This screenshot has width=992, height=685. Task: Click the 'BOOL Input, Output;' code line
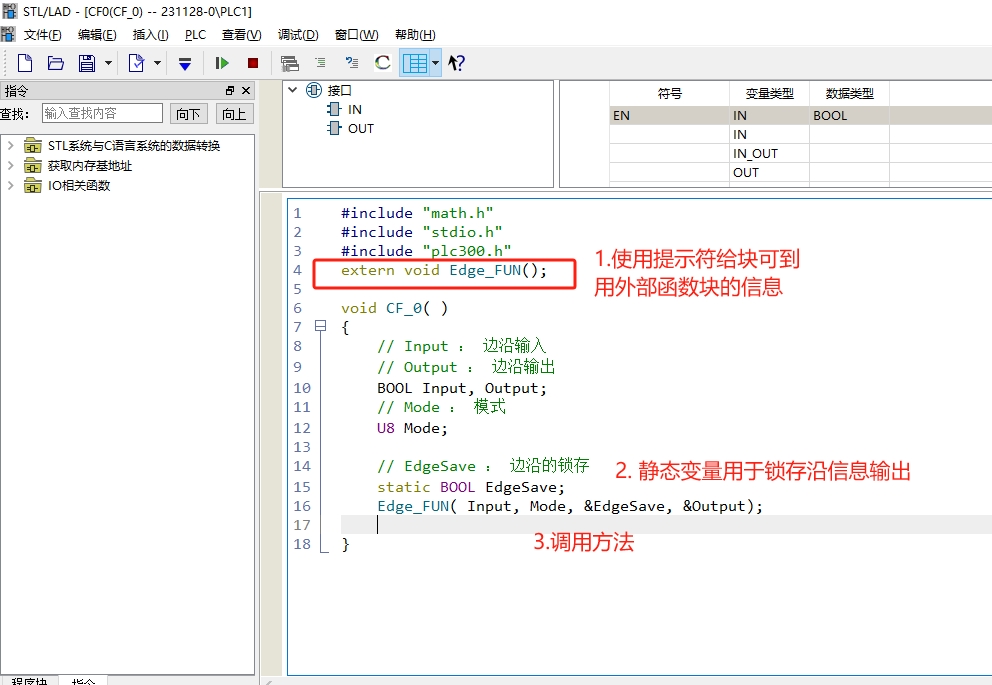click(x=462, y=388)
